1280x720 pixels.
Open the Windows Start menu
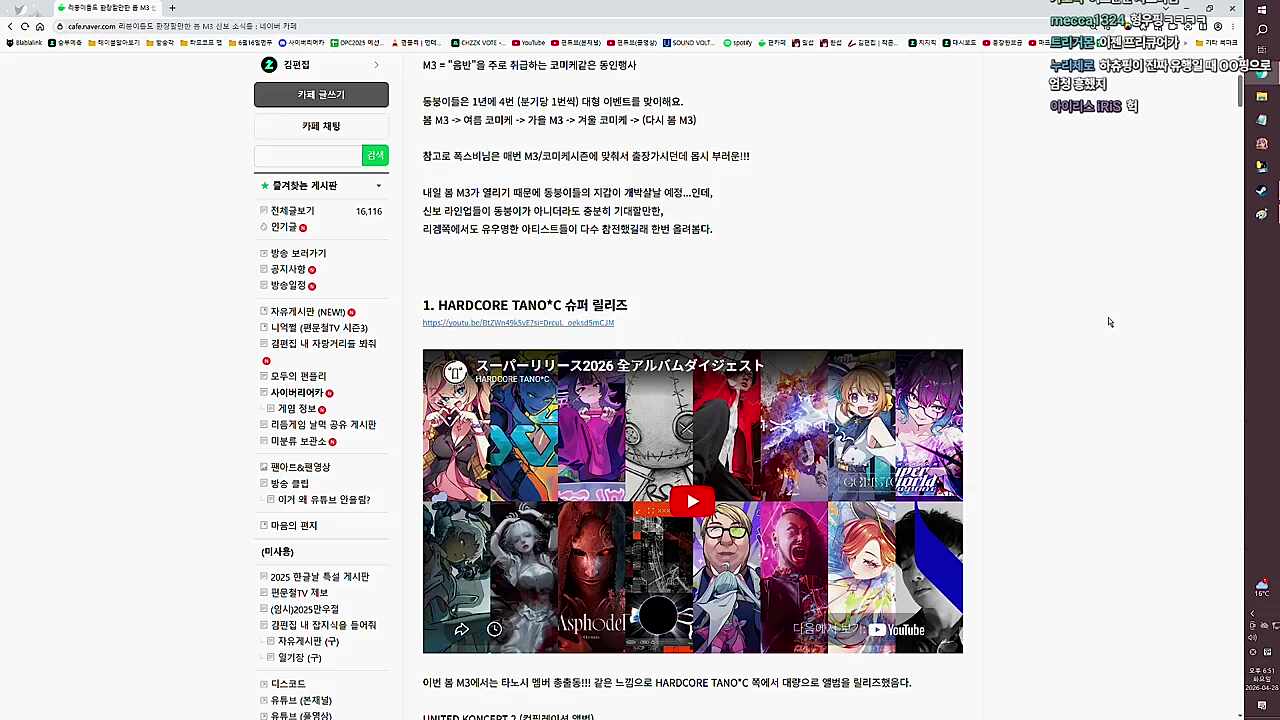click(1262, 11)
